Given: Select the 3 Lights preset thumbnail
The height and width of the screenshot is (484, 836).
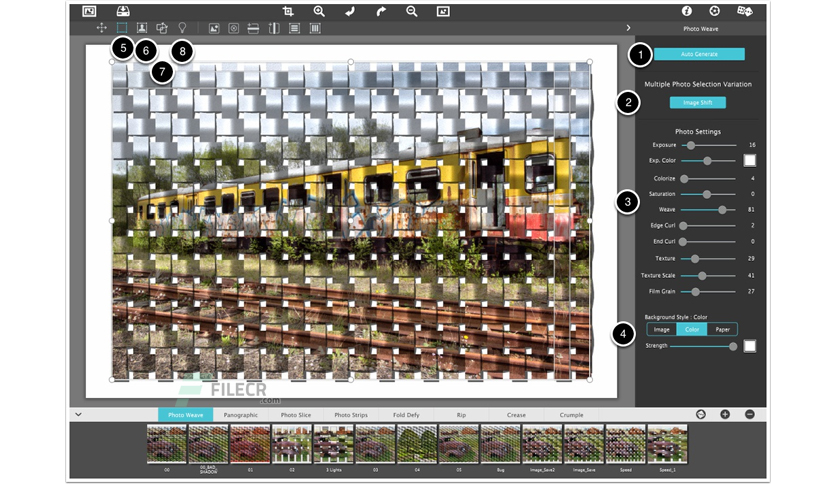Looking at the screenshot, I should tap(334, 443).
